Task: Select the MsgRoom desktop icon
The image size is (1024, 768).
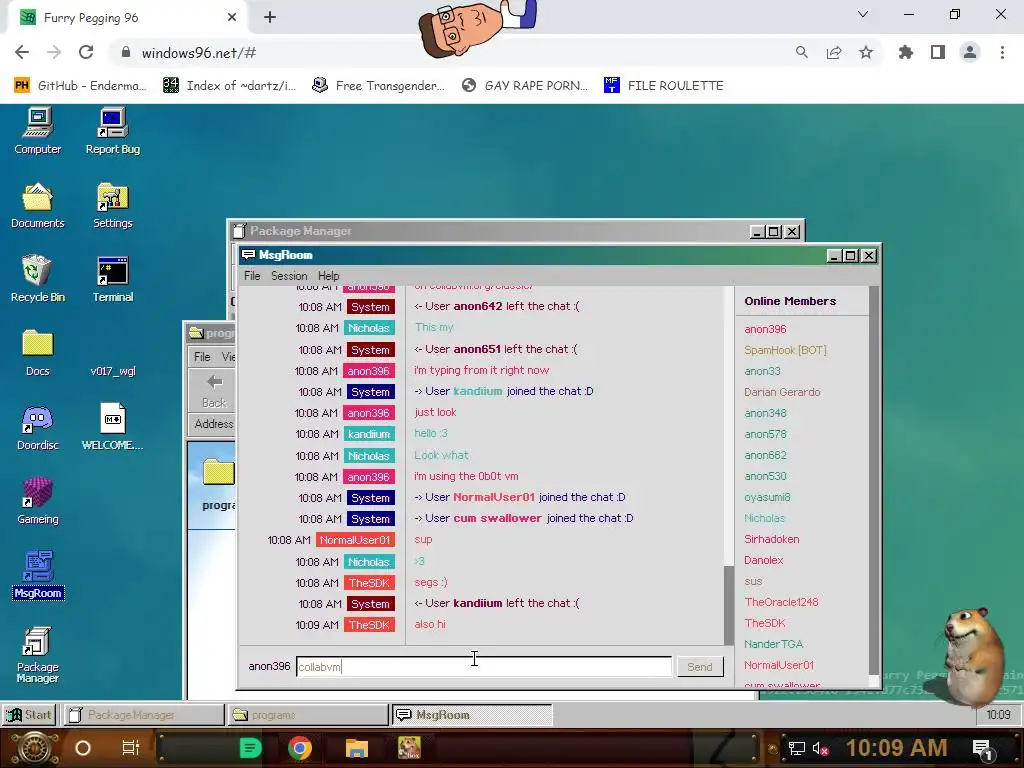Action: [37, 575]
